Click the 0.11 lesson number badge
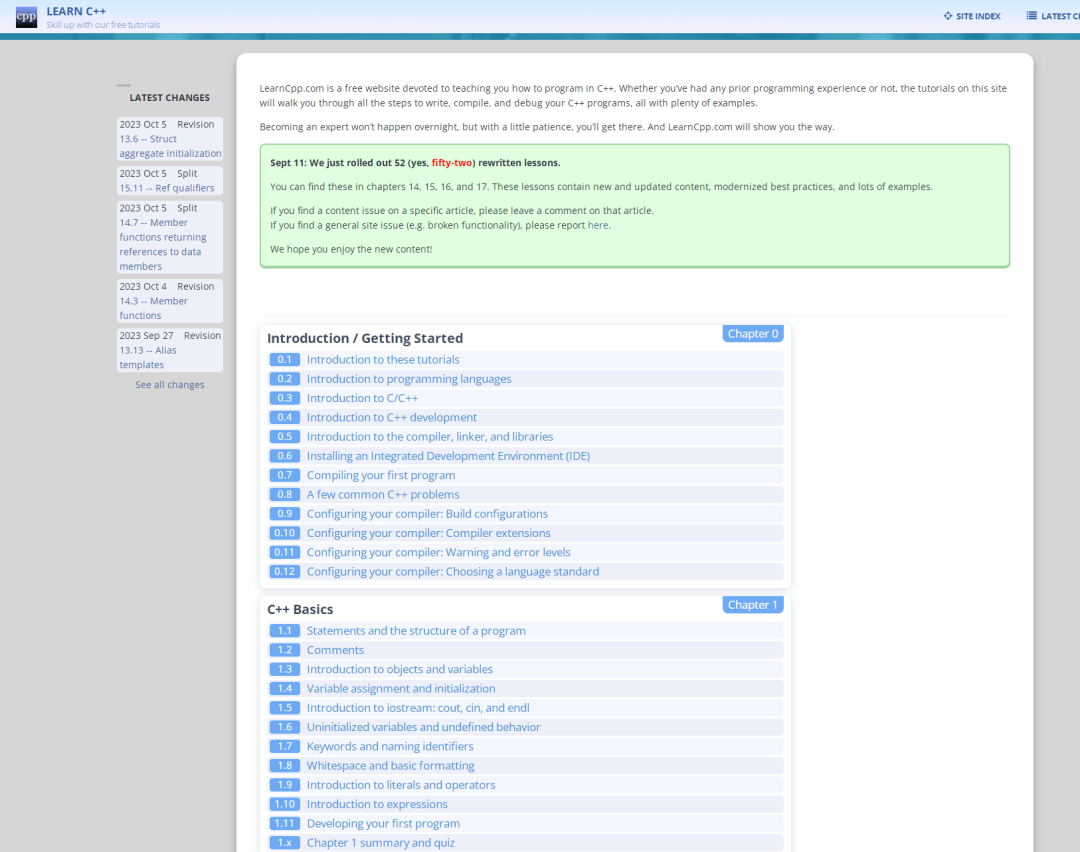Viewport: 1080px width, 852px height. 284,552
